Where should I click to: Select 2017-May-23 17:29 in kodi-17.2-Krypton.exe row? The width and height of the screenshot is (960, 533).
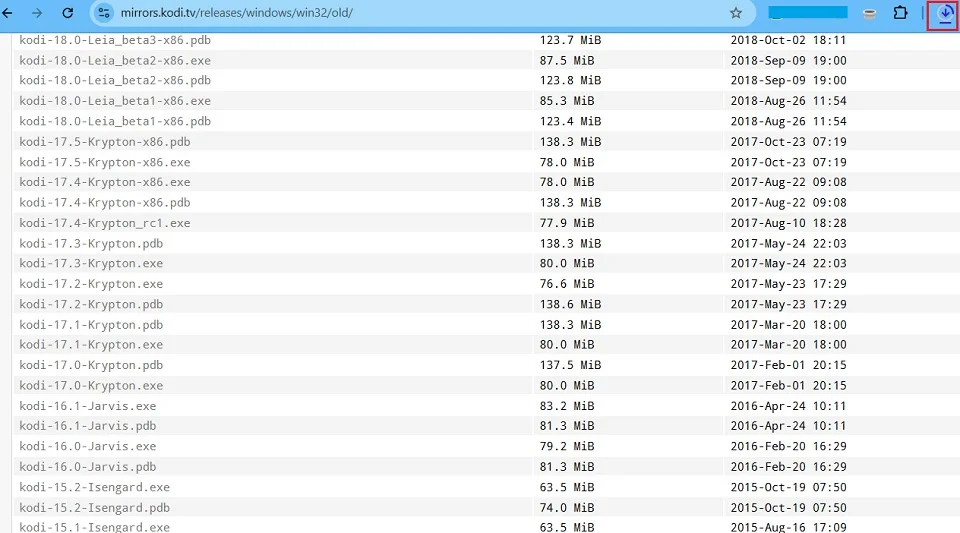coord(789,284)
